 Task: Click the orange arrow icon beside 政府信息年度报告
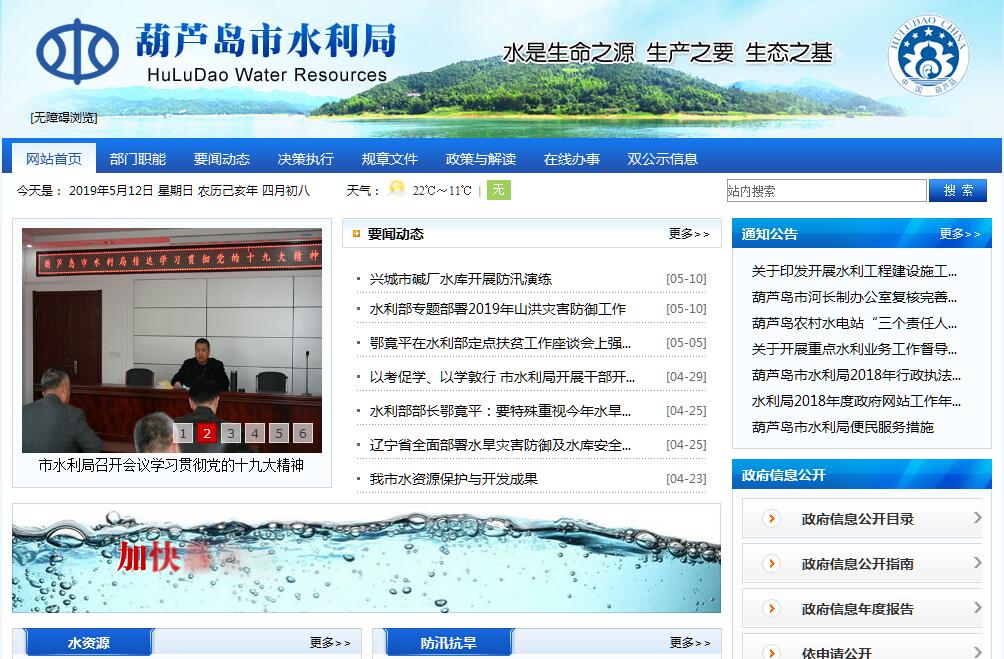tap(771, 608)
